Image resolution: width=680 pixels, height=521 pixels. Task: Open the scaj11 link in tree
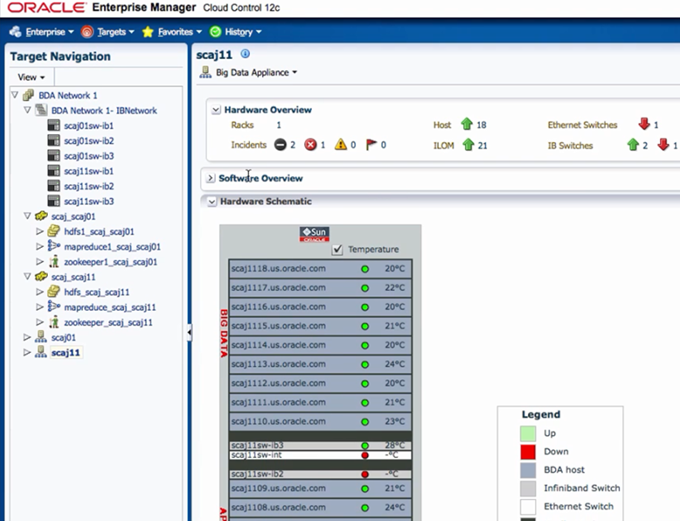click(65, 353)
